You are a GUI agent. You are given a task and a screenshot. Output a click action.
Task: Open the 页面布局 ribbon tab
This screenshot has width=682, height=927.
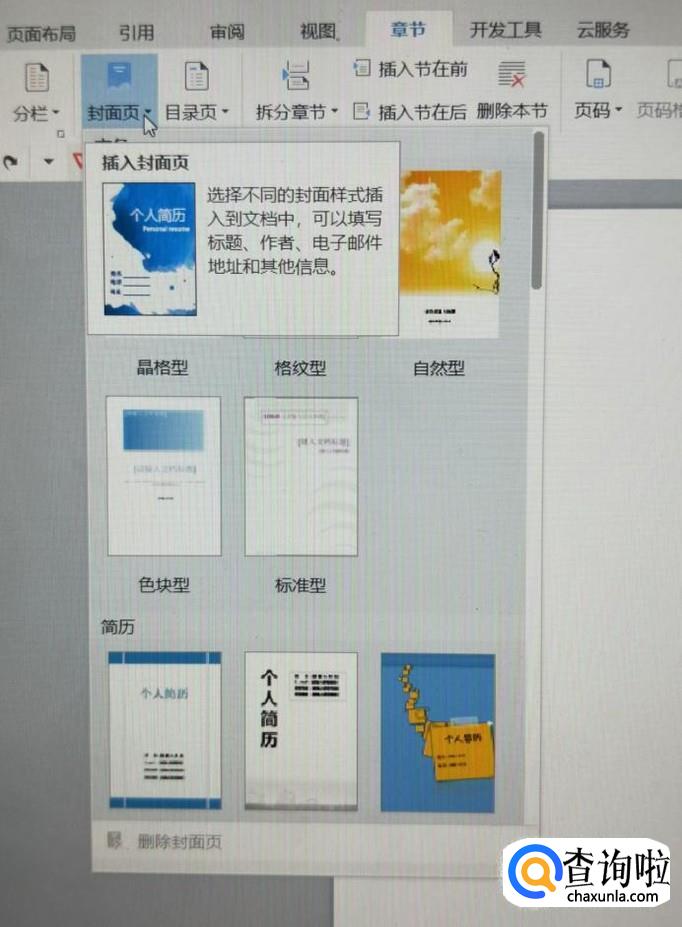[x=40, y=34]
